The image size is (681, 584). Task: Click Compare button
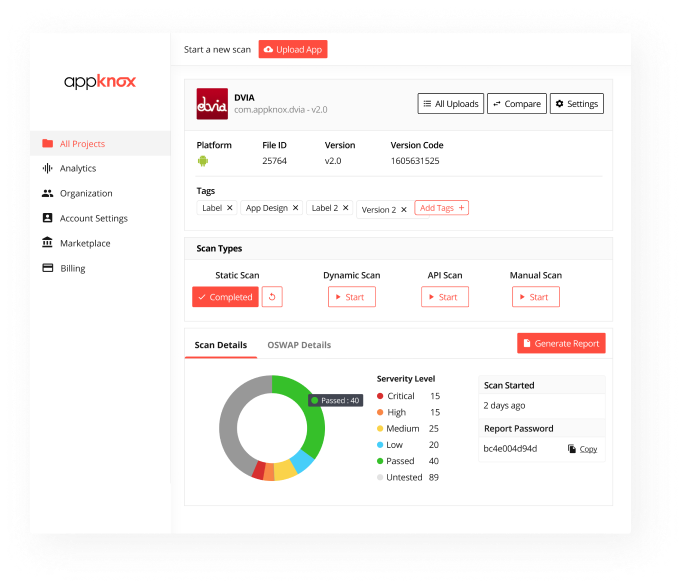pyautogui.click(x=517, y=103)
